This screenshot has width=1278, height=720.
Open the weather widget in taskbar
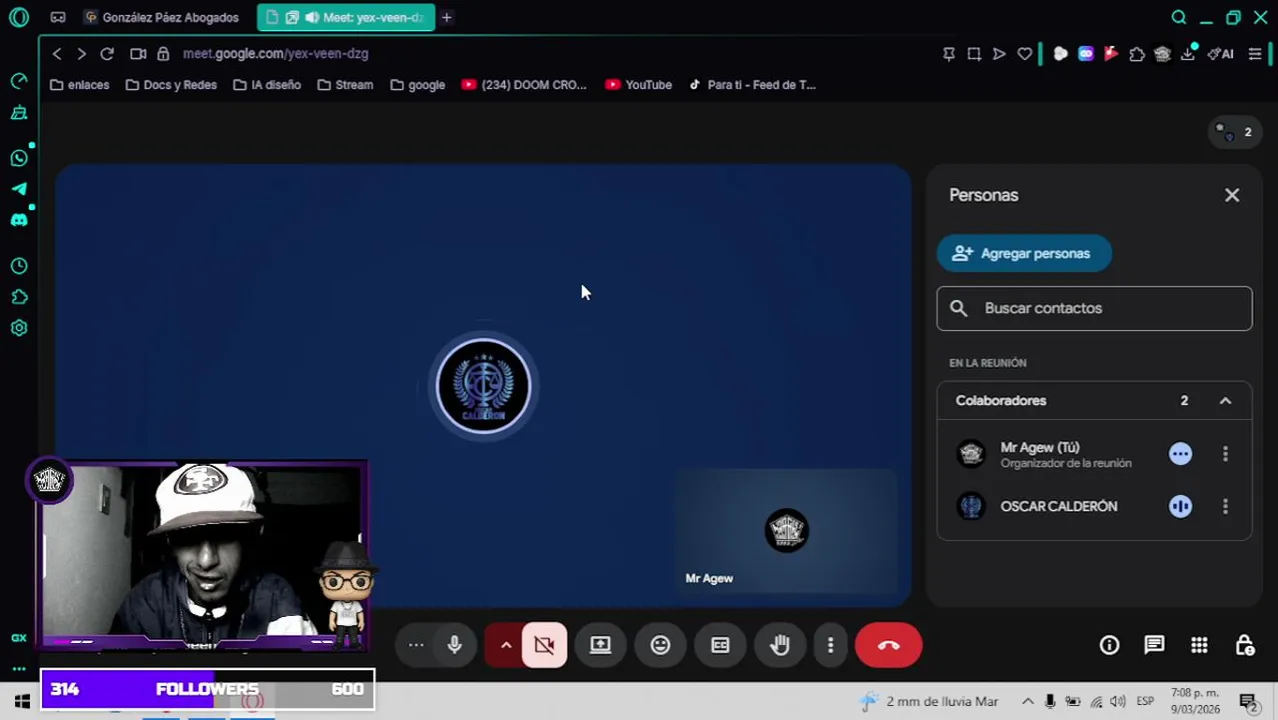pyautogui.click(x=928, y=701)
